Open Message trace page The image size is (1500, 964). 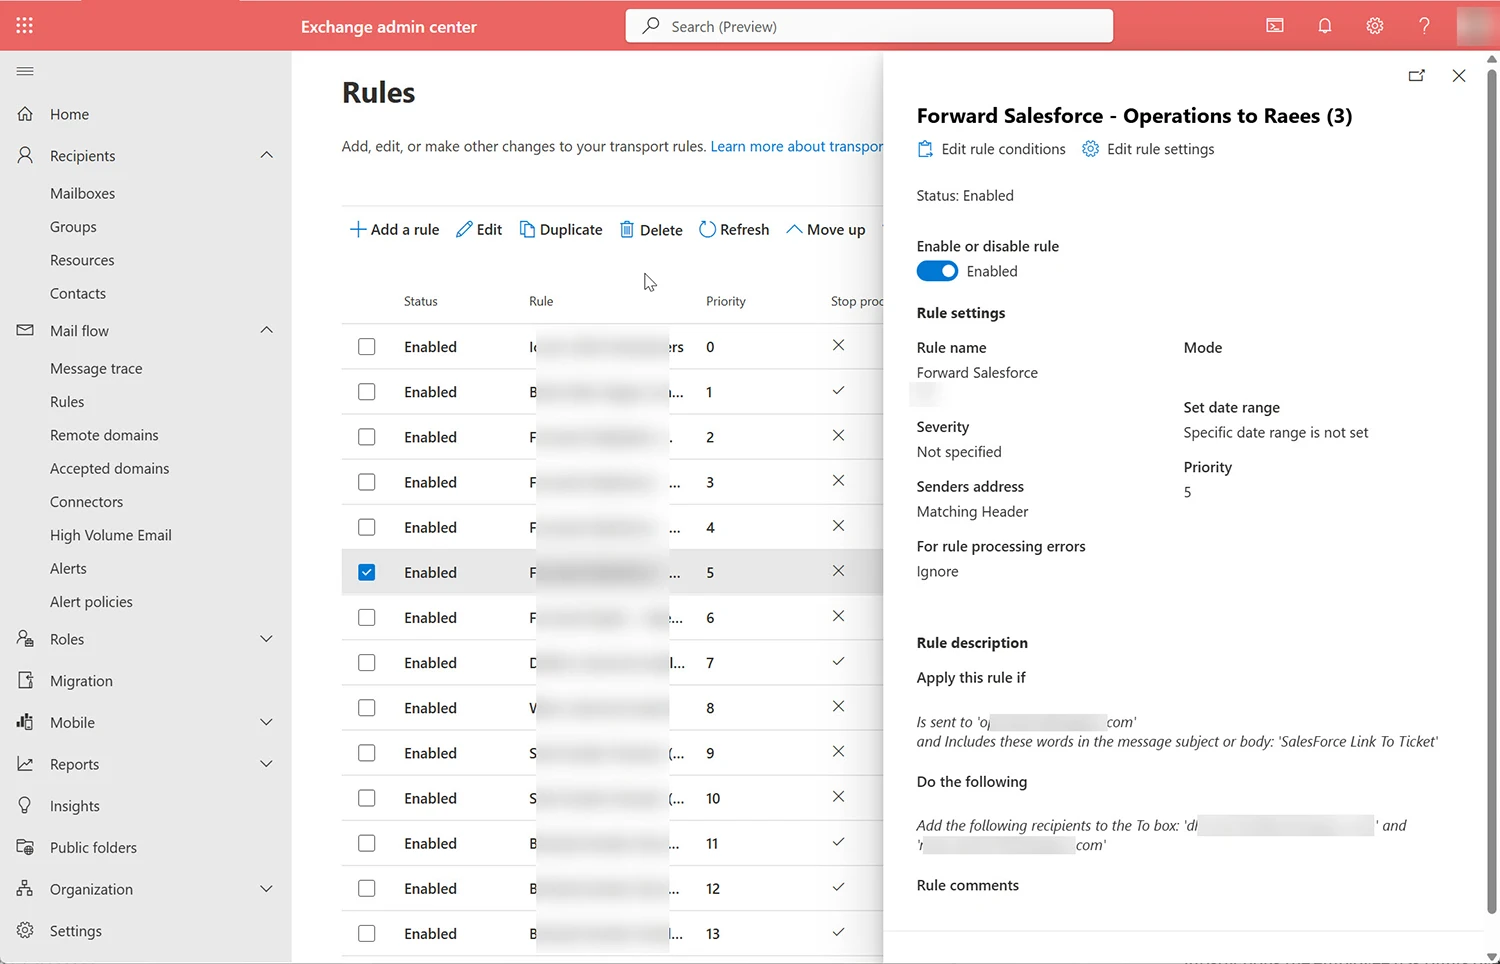point(96,368)
